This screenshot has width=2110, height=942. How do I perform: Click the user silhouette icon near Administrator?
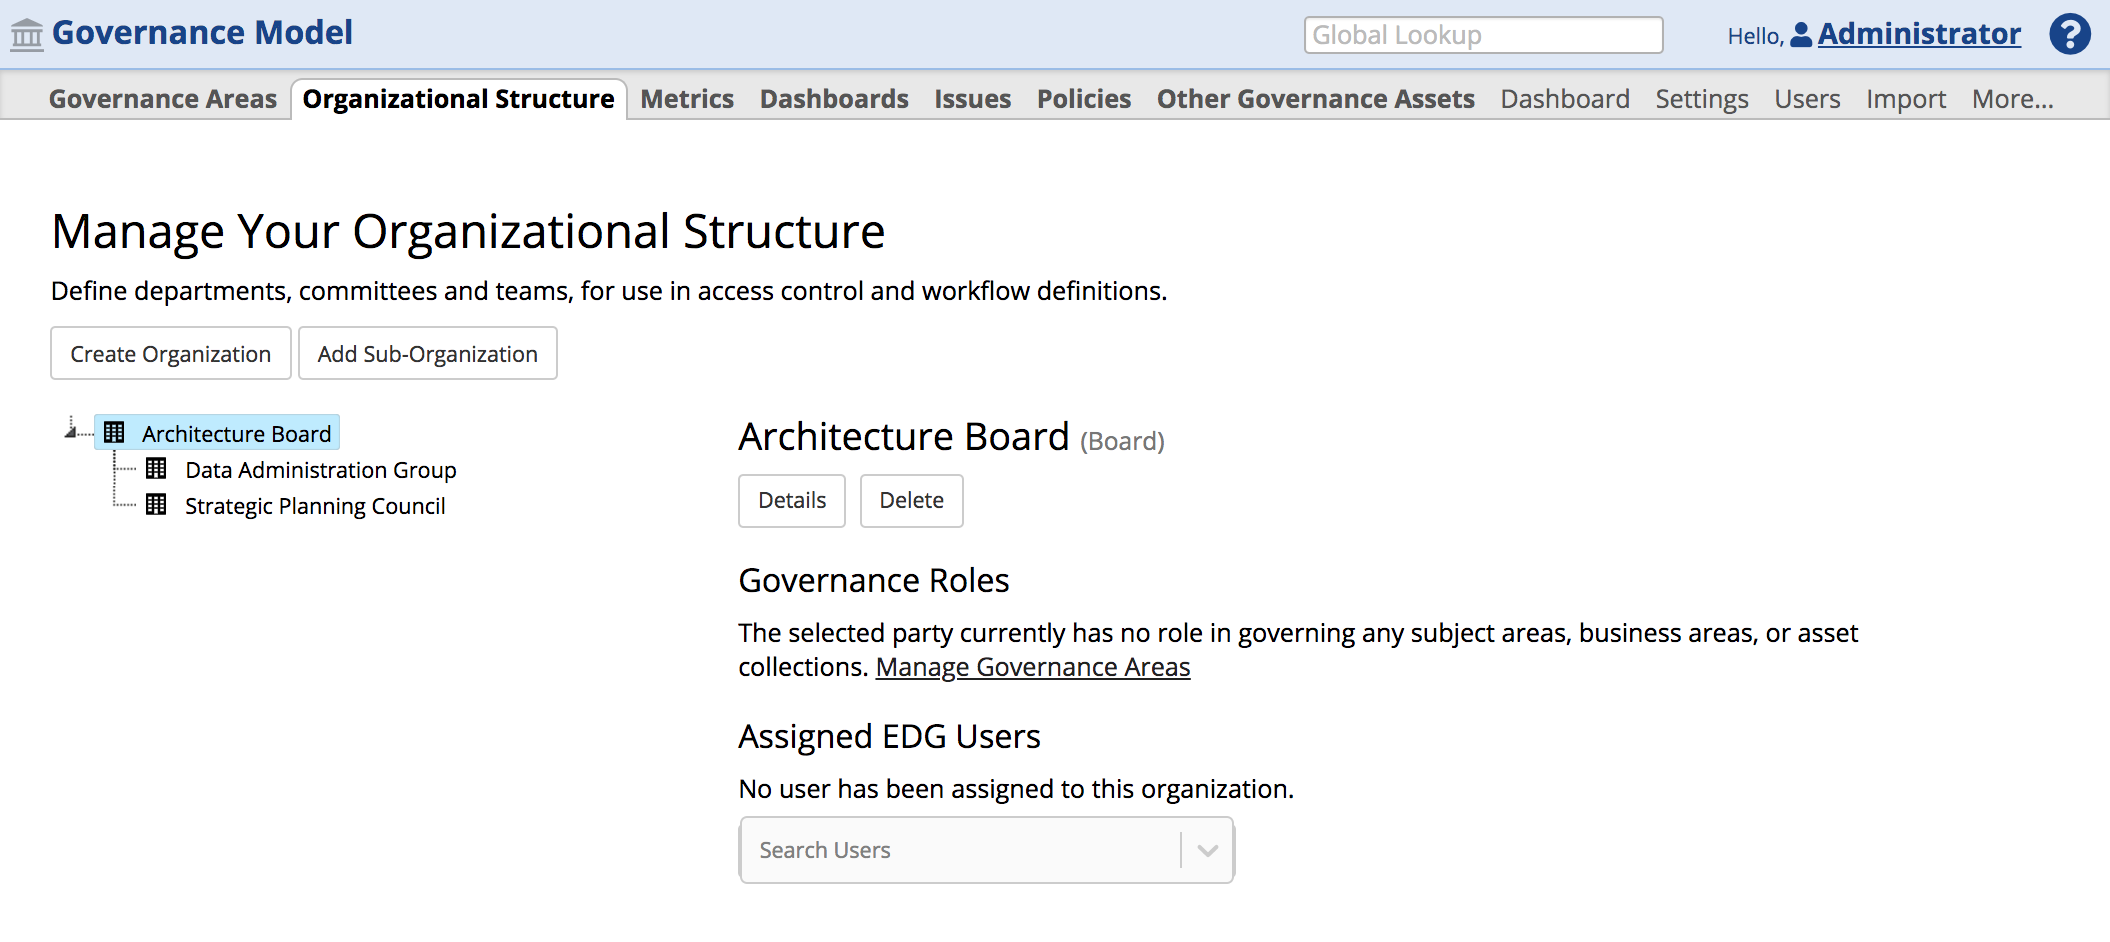1800,33
